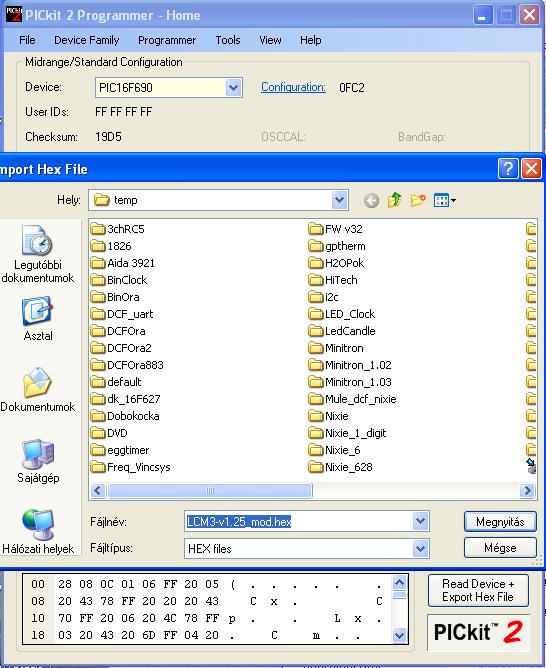
Task: Open the Programmer menu
Action: tap(167, 40)
